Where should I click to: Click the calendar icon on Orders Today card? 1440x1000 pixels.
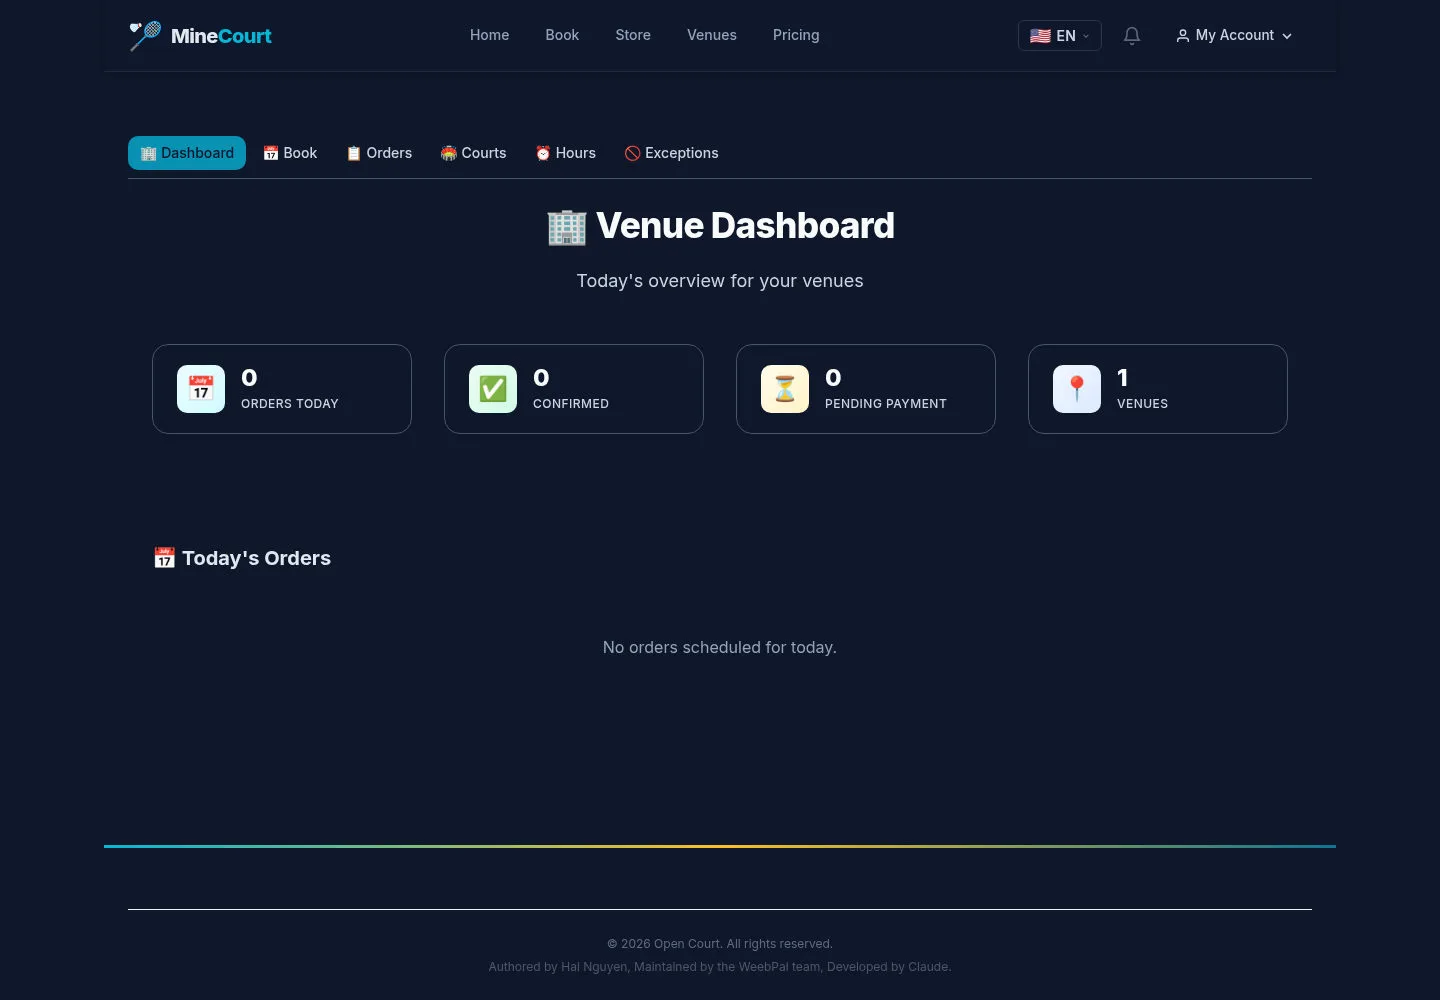(x=201, y=389)
